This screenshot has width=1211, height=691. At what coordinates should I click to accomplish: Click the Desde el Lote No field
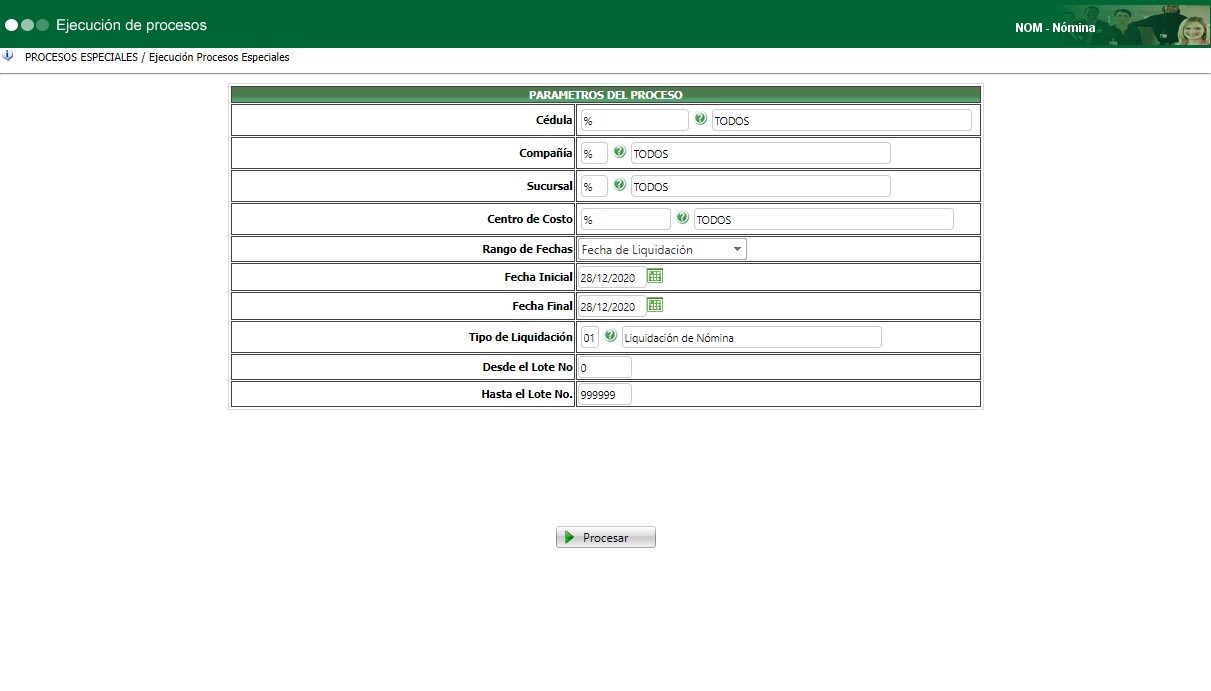pos(604,367)
